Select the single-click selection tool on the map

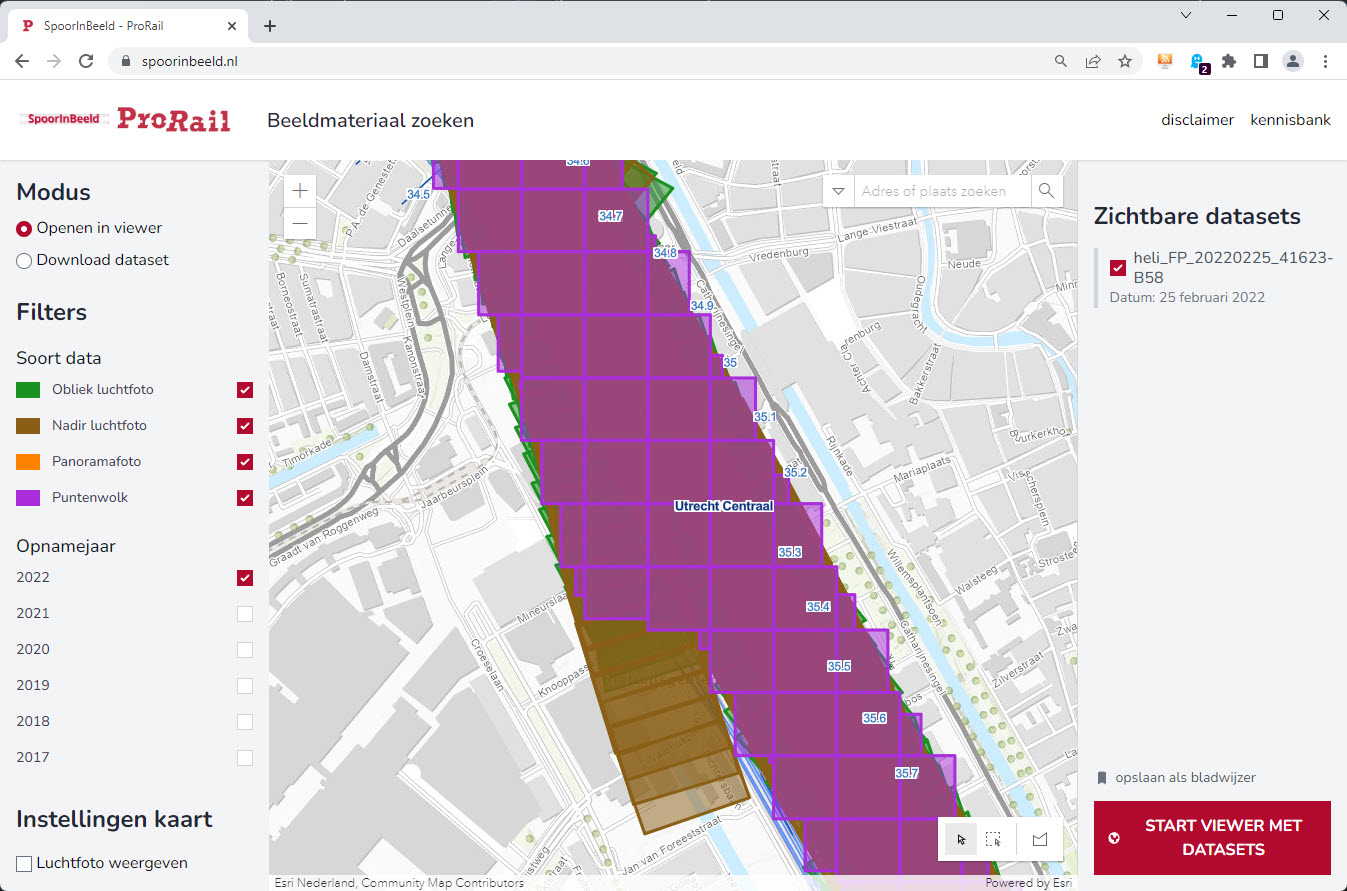[x=960, y=840]
